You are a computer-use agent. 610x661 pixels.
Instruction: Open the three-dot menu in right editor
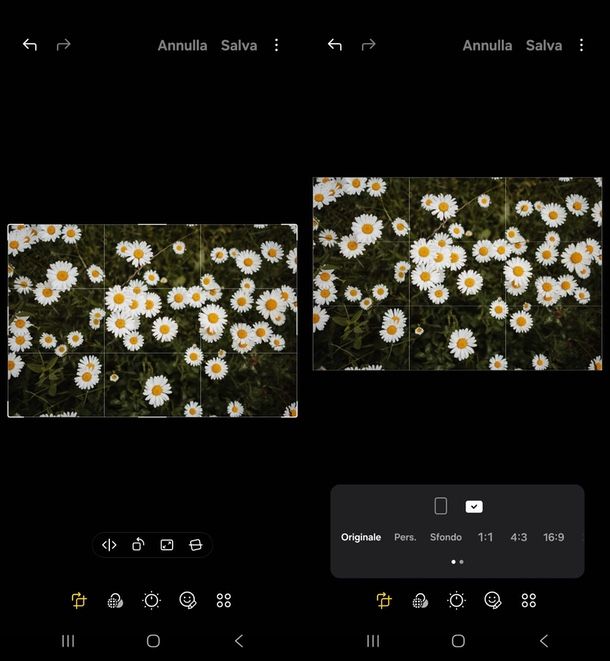pos(581,45)
